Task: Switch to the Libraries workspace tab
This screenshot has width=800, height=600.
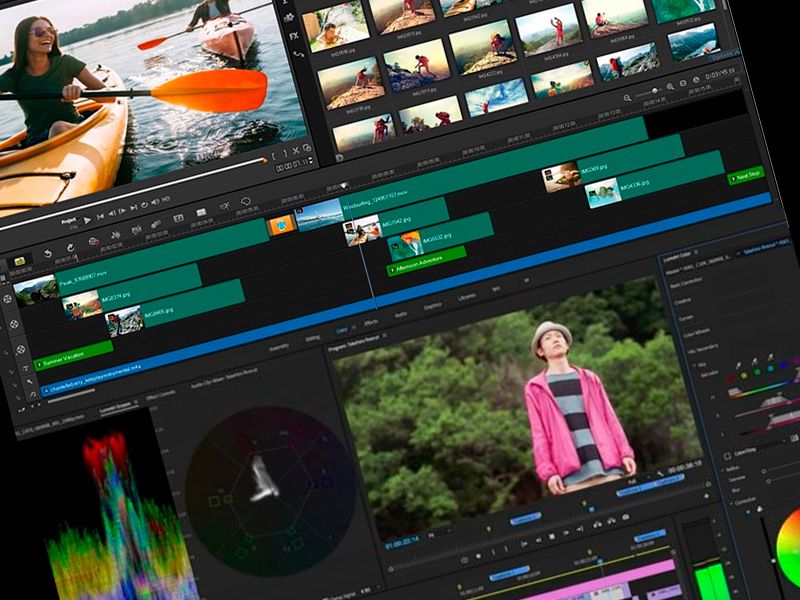Action: point(467,297)
